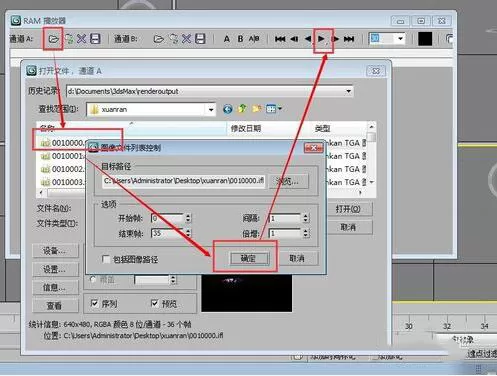
Task: Click the 结束帧 value field
Action: coord(167,233)
